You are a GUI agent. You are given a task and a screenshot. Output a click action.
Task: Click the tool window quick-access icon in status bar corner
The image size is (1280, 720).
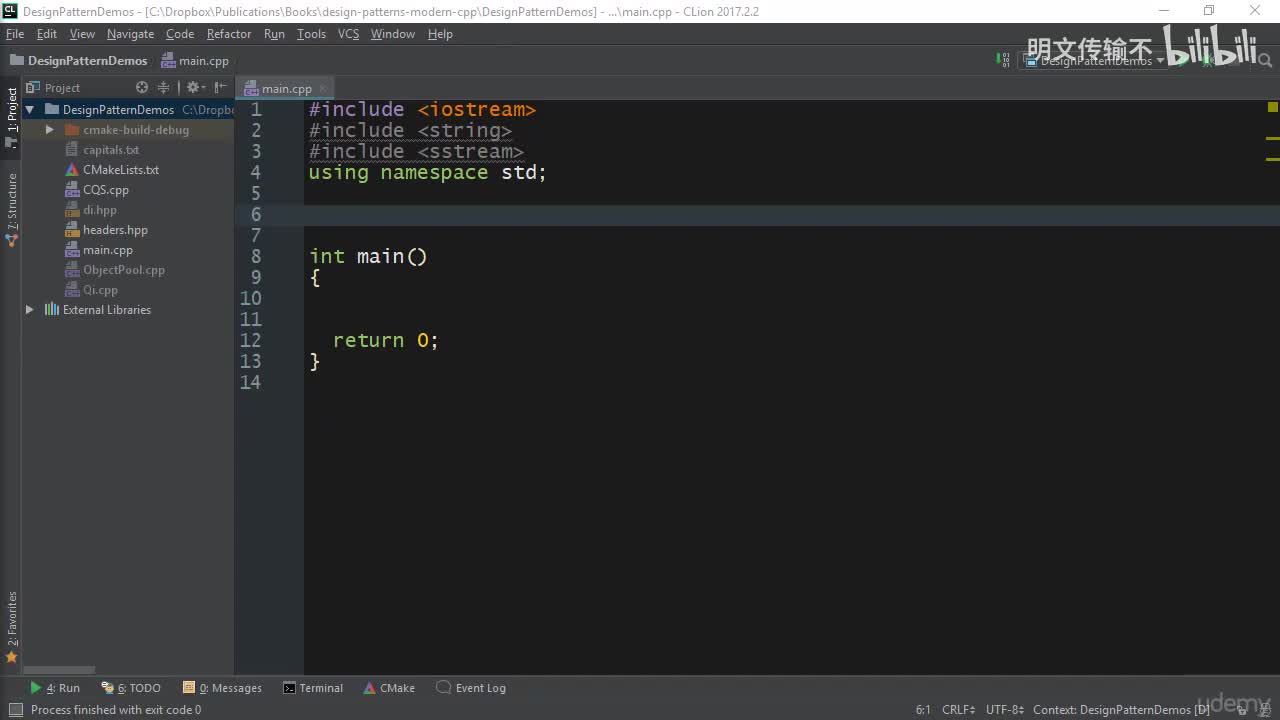pyautogui.click(x=14, y=710)
